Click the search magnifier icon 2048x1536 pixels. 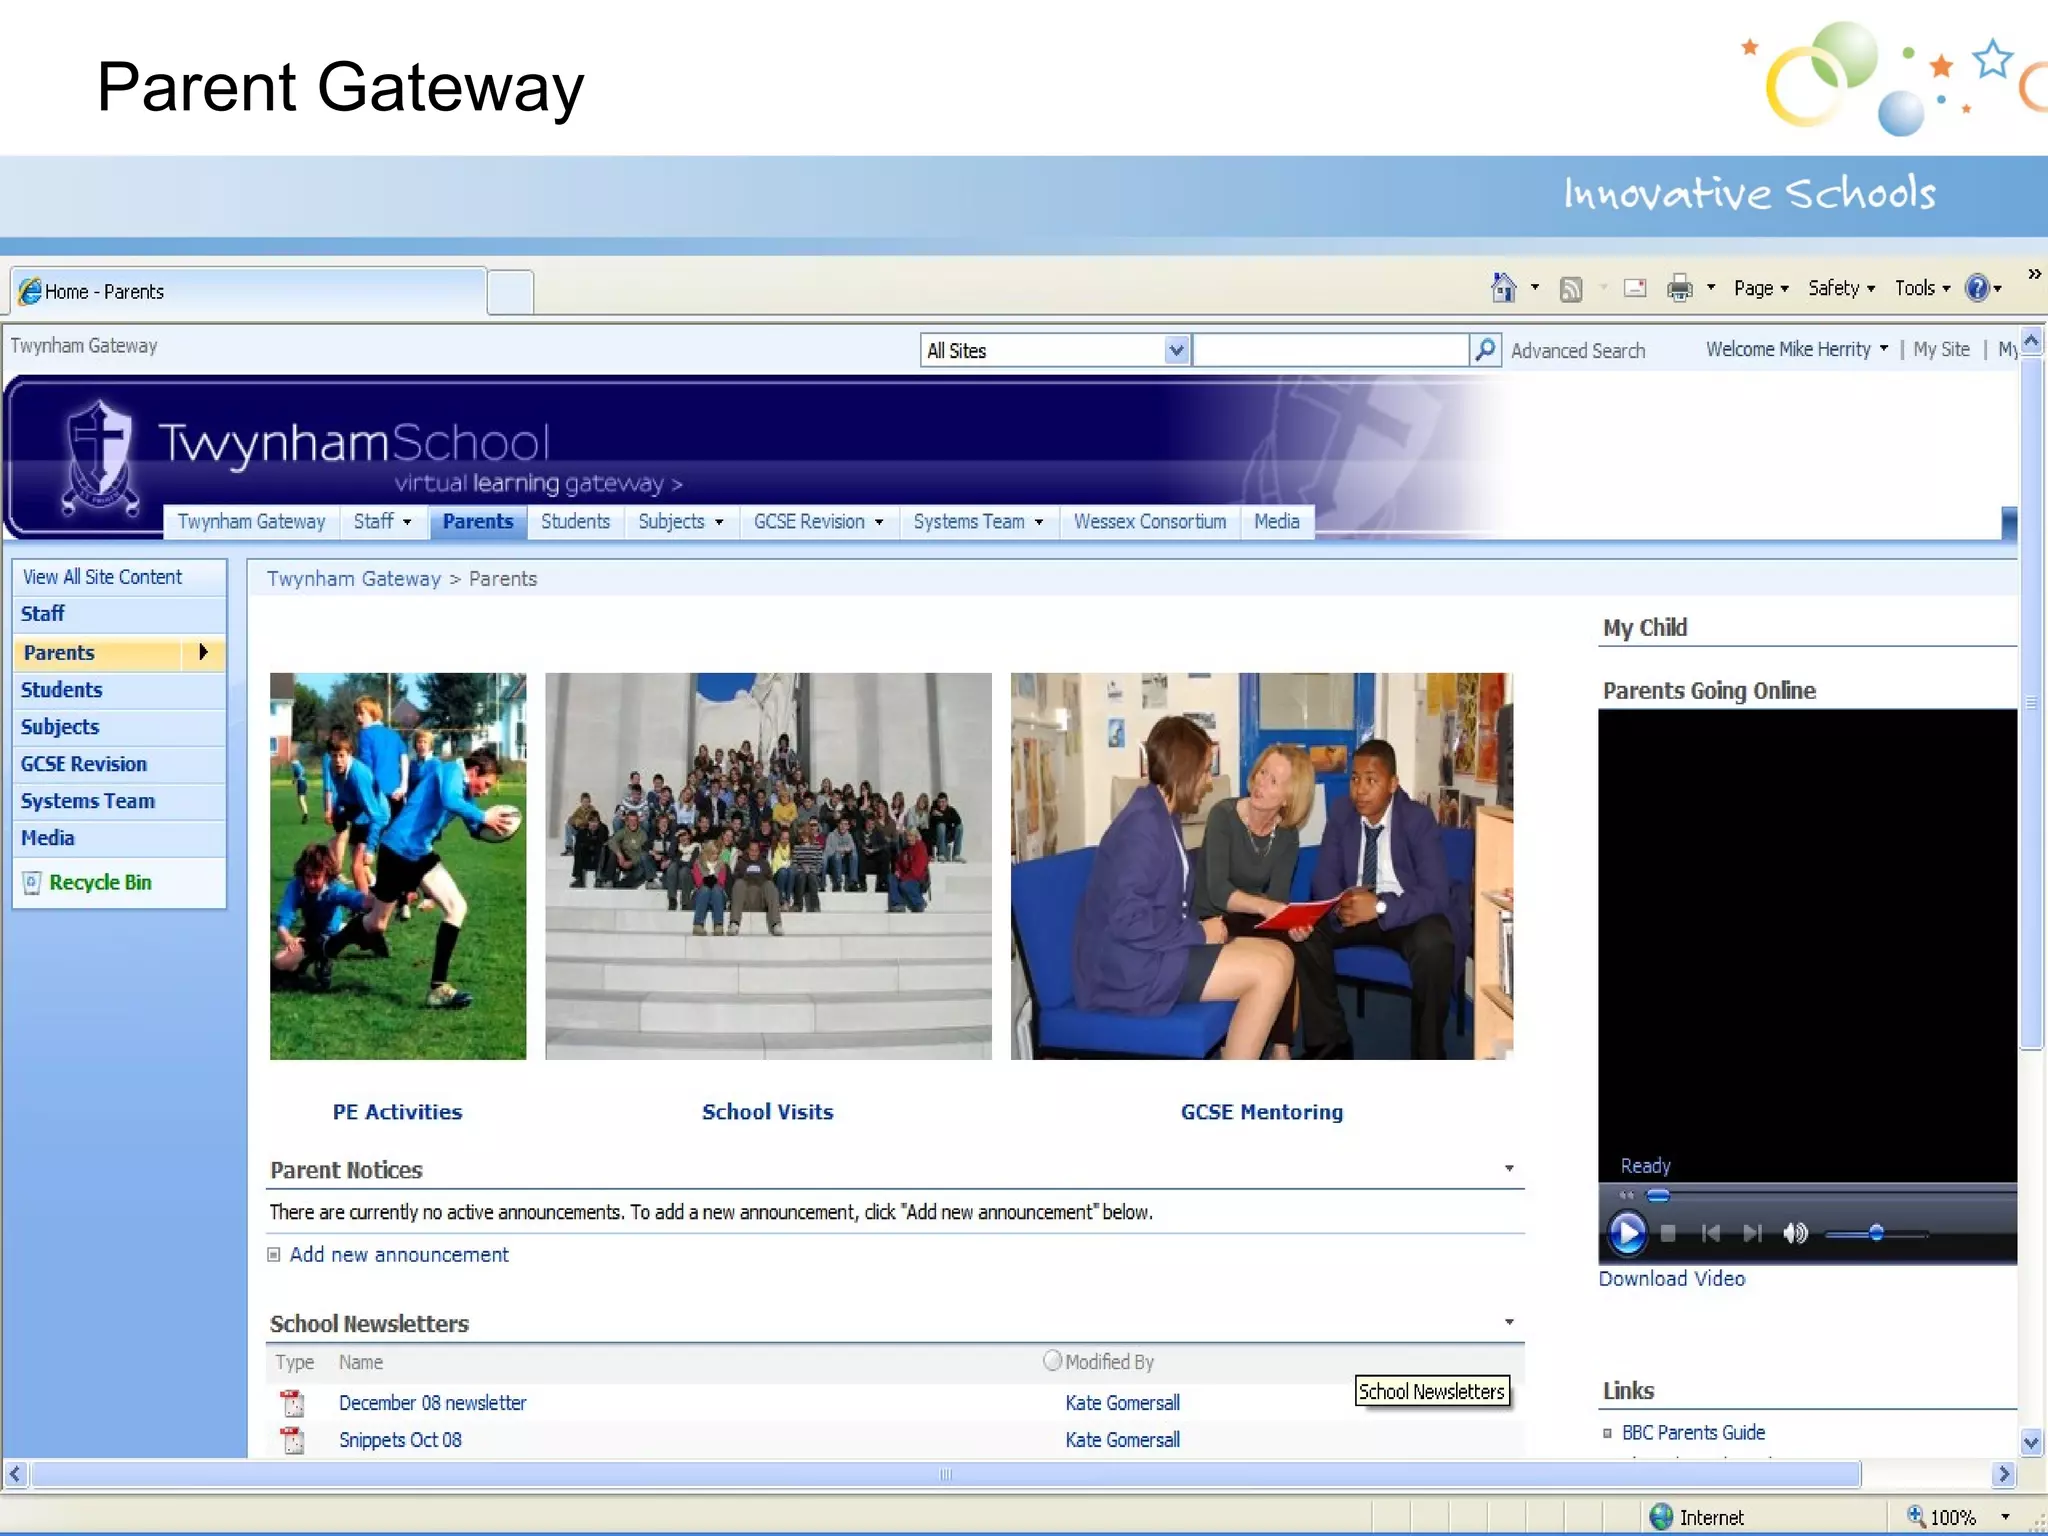[x=1486, y=350]
